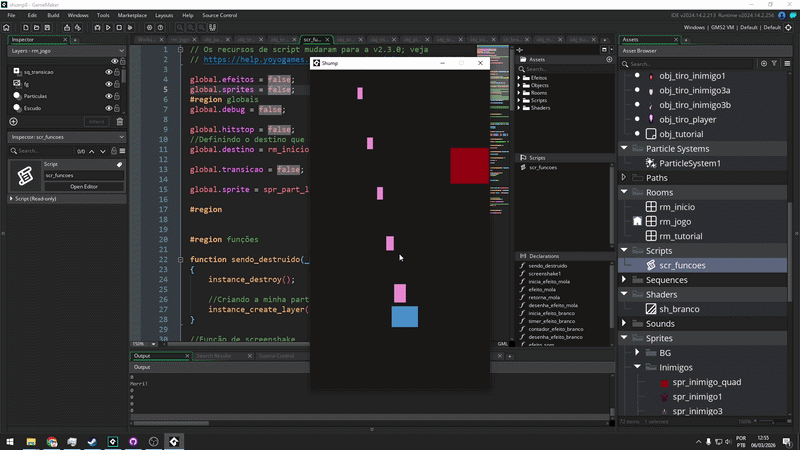Viewport: 800px width, 450px height.
Task: Open game options gear icon in toolbar
Action: pyautogui.click(x=149, y=28)
